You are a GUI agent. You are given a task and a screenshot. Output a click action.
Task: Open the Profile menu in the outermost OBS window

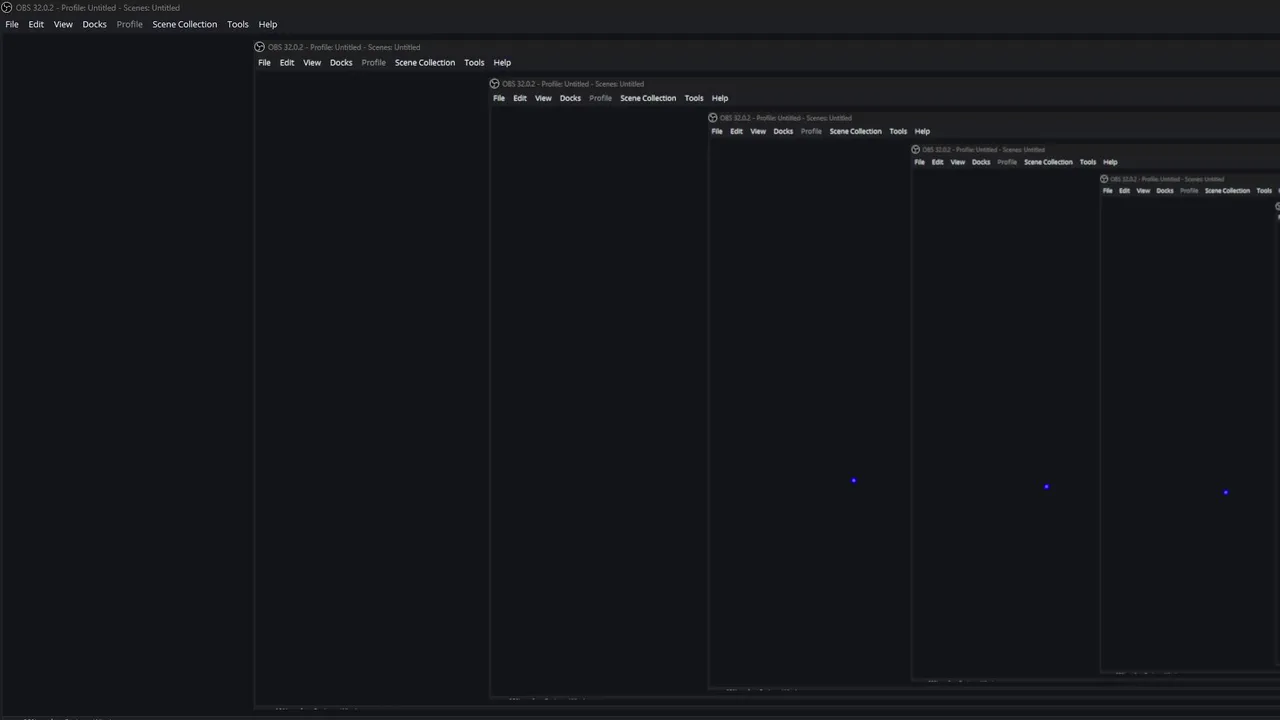(130, 24)
